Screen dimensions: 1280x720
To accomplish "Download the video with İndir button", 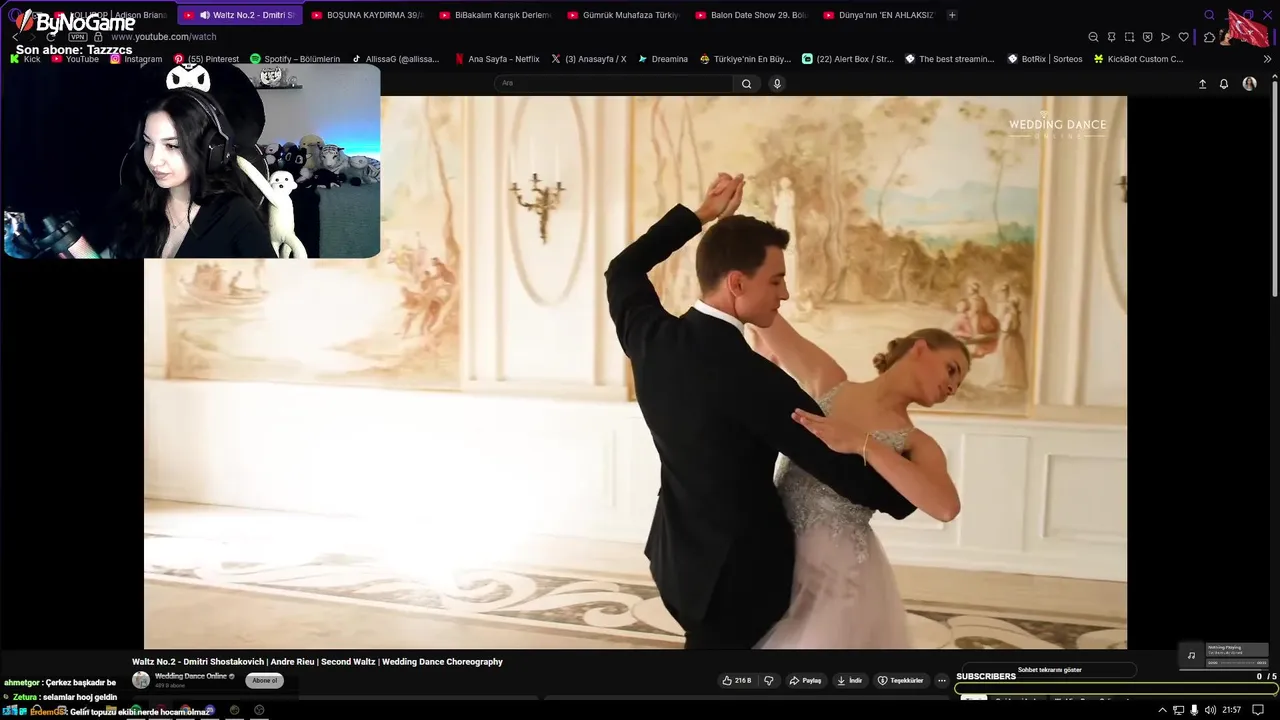I will [849, 681].
